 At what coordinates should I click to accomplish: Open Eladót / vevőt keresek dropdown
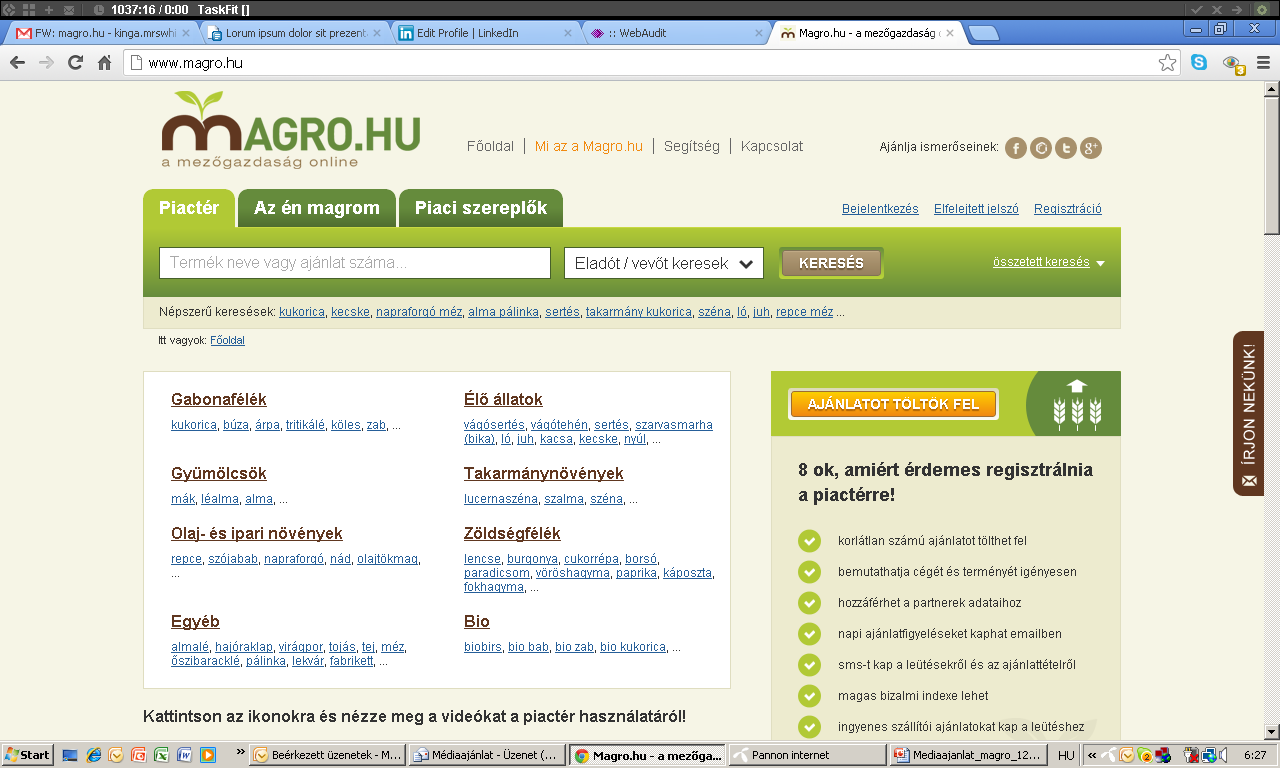[664, 263]
